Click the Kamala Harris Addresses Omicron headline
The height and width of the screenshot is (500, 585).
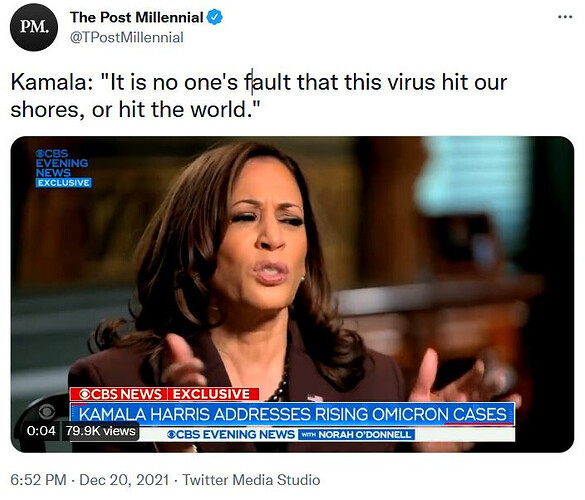pos(292,414)
